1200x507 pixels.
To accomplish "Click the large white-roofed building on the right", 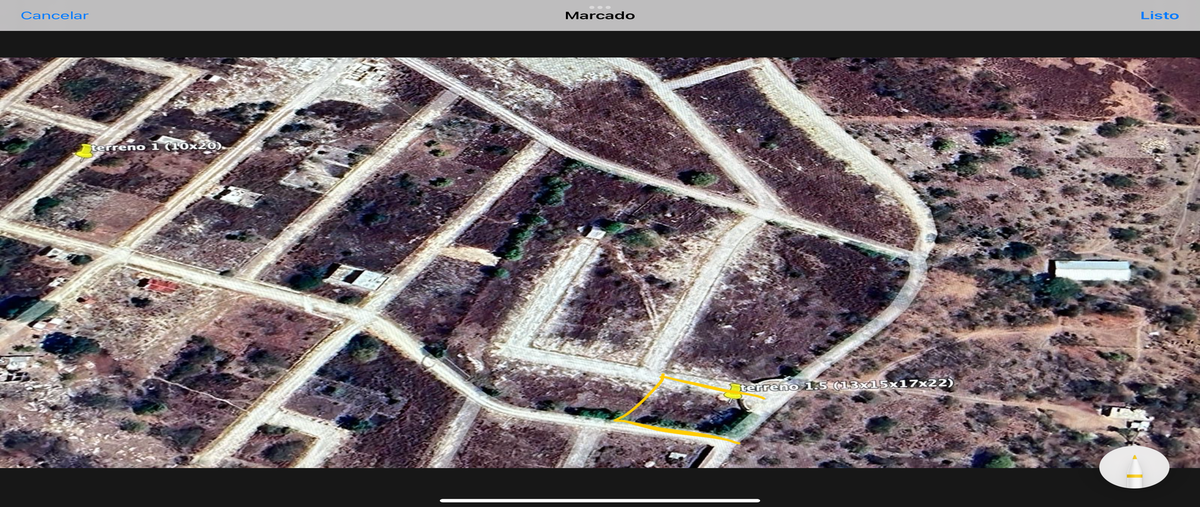I will [1090, 270].
